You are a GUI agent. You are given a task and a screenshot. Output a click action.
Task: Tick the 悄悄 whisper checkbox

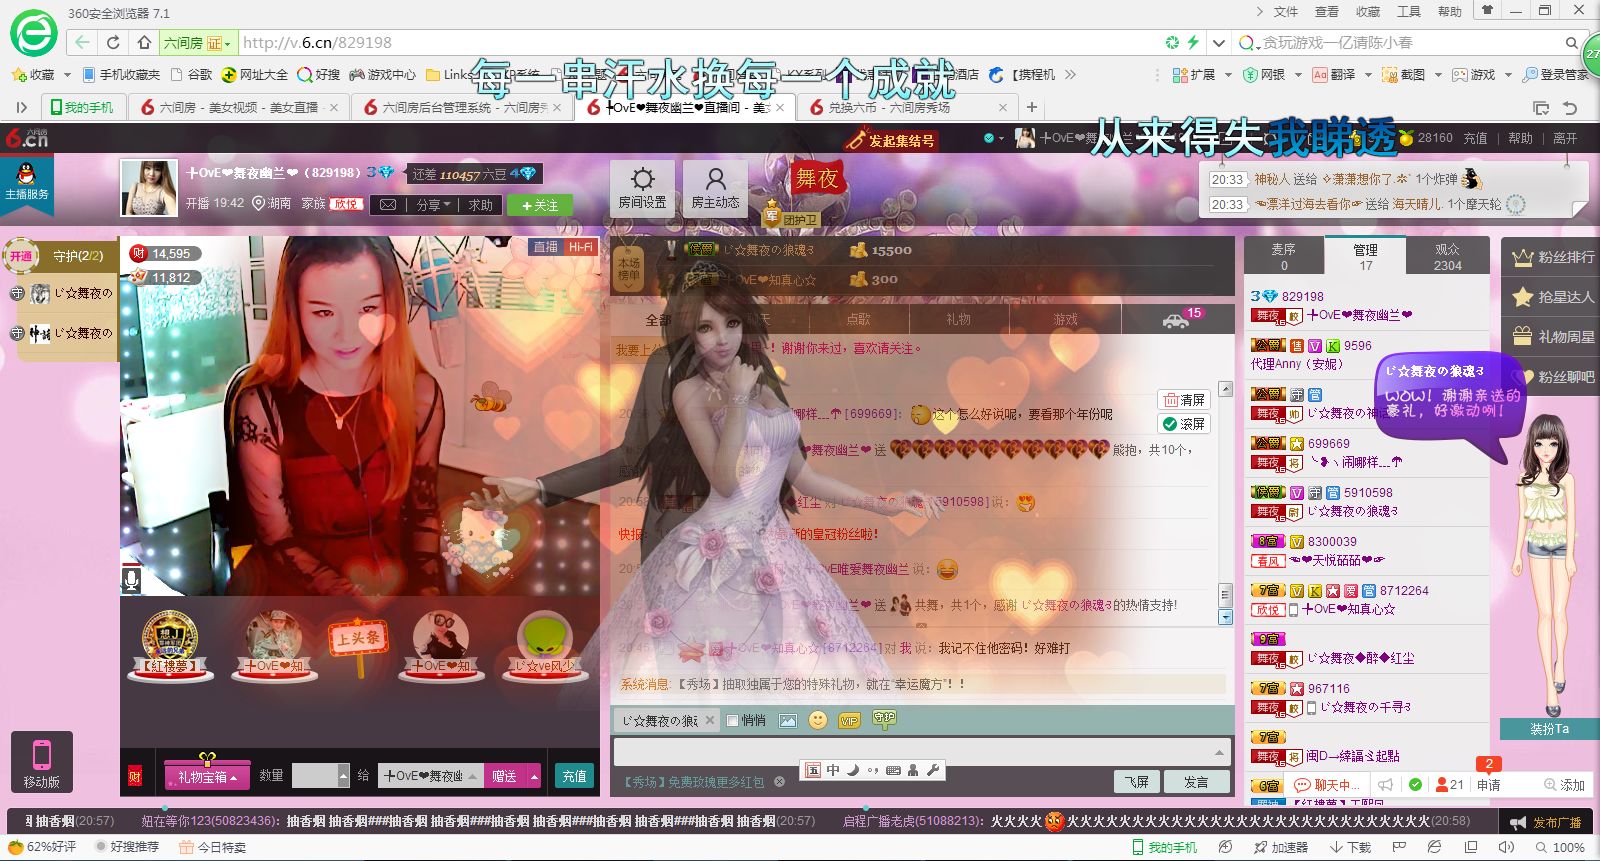coord(732,721)
